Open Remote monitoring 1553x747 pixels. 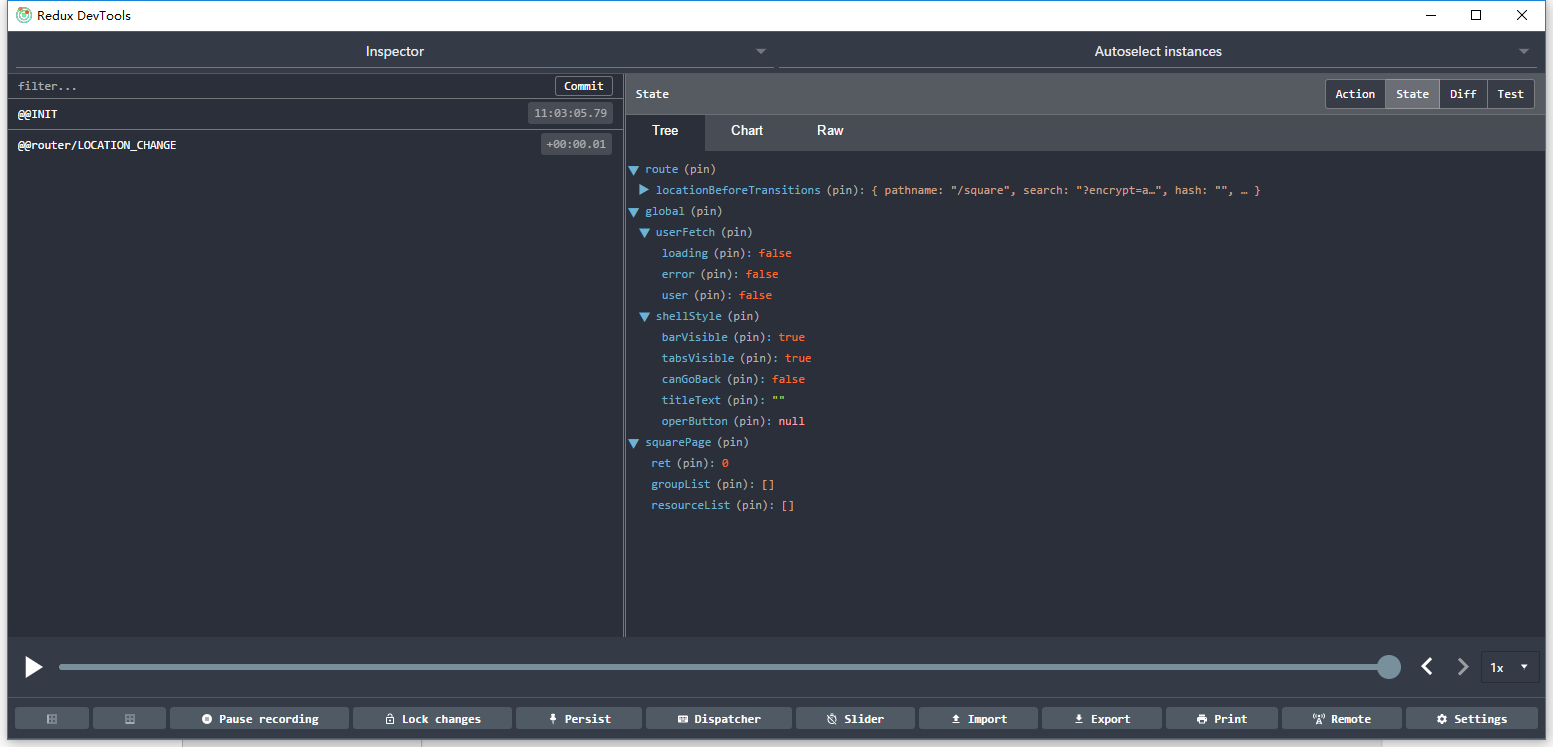click(1341, 719)
